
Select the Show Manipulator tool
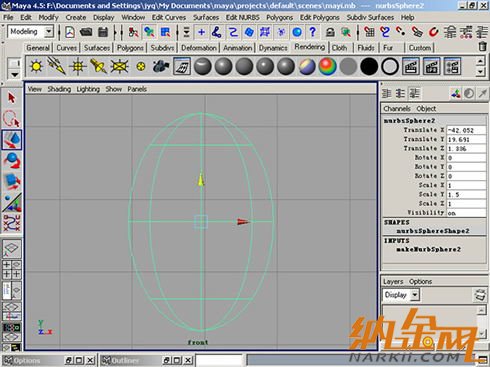point(12,202)
